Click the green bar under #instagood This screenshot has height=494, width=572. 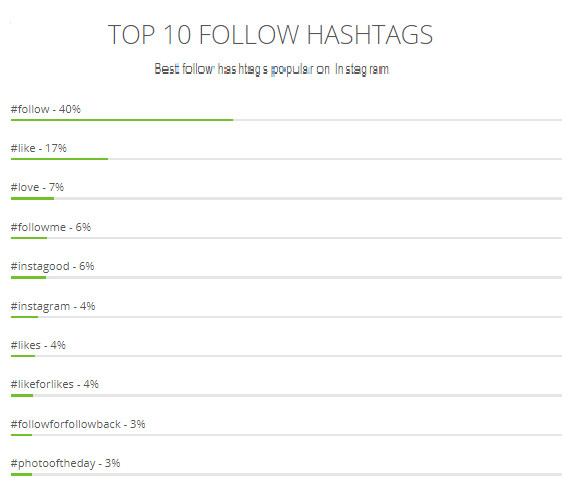28,278
